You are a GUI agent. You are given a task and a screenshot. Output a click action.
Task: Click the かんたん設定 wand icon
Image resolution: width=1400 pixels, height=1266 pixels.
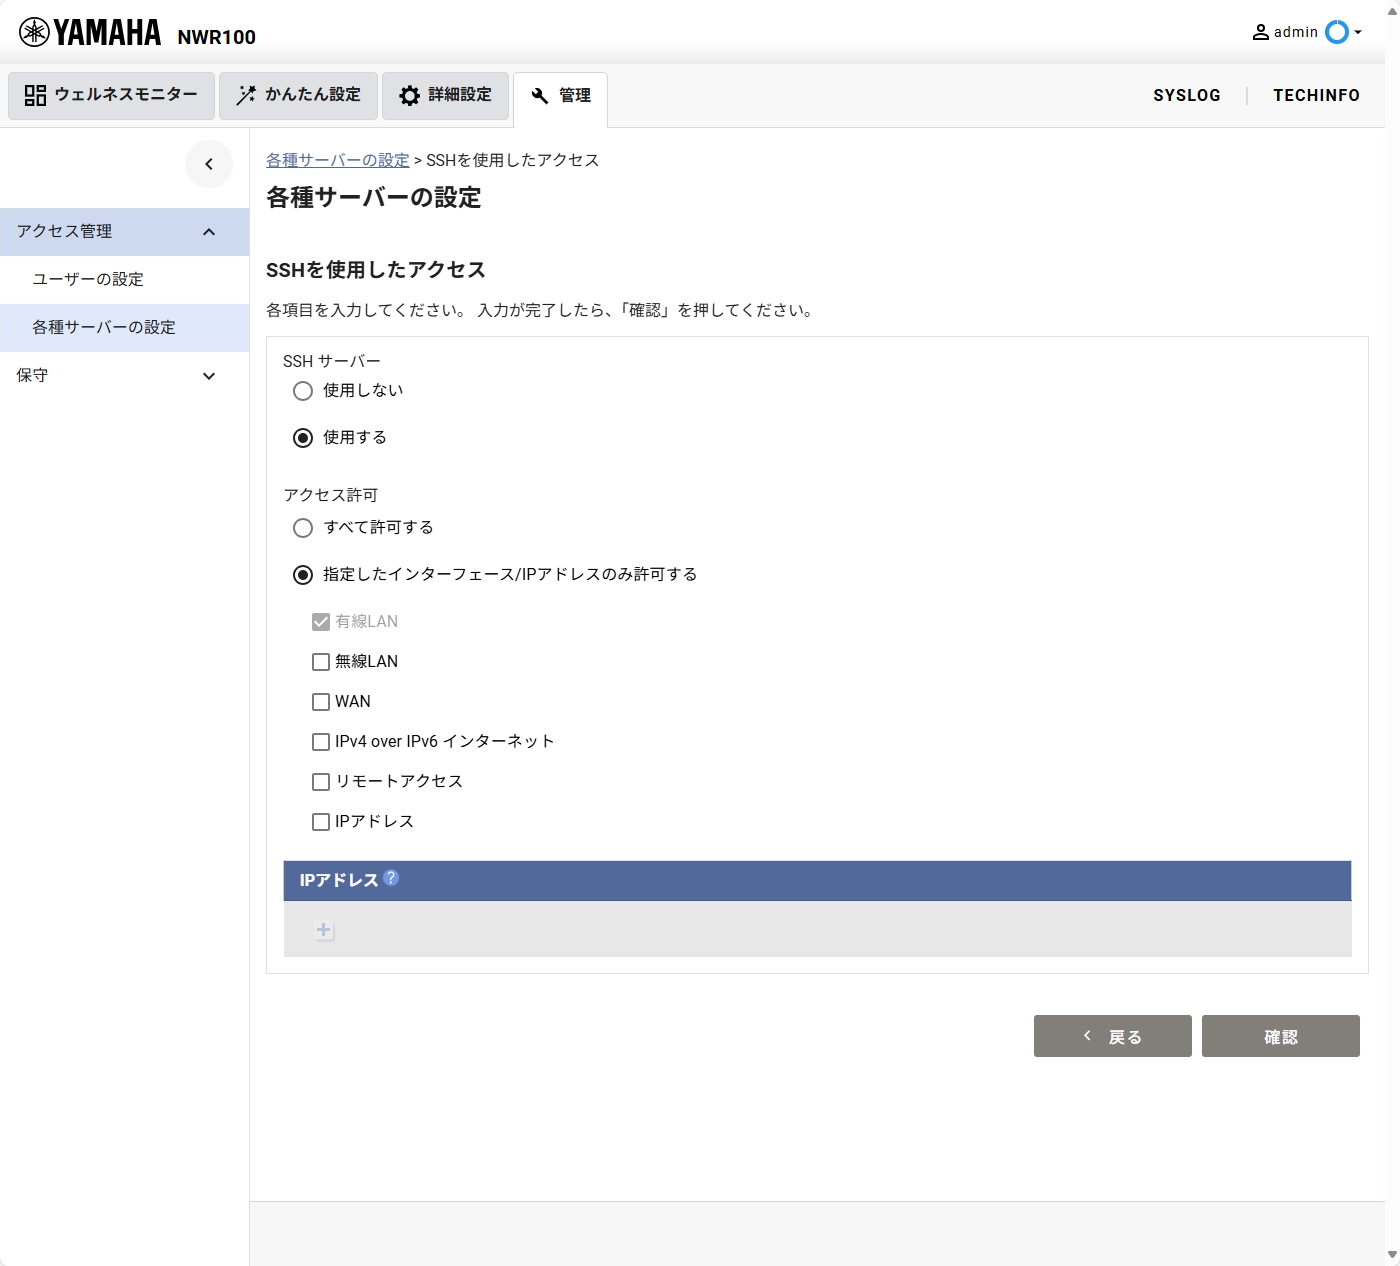click(x=245, y=95)
